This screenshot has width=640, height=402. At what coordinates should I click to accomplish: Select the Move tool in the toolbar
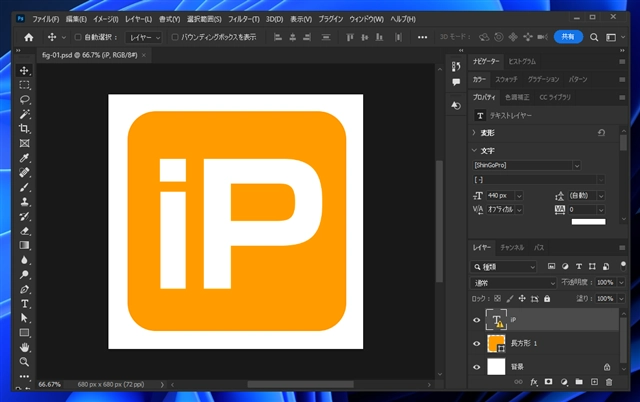pyautogui.click(x=25, y=71)
